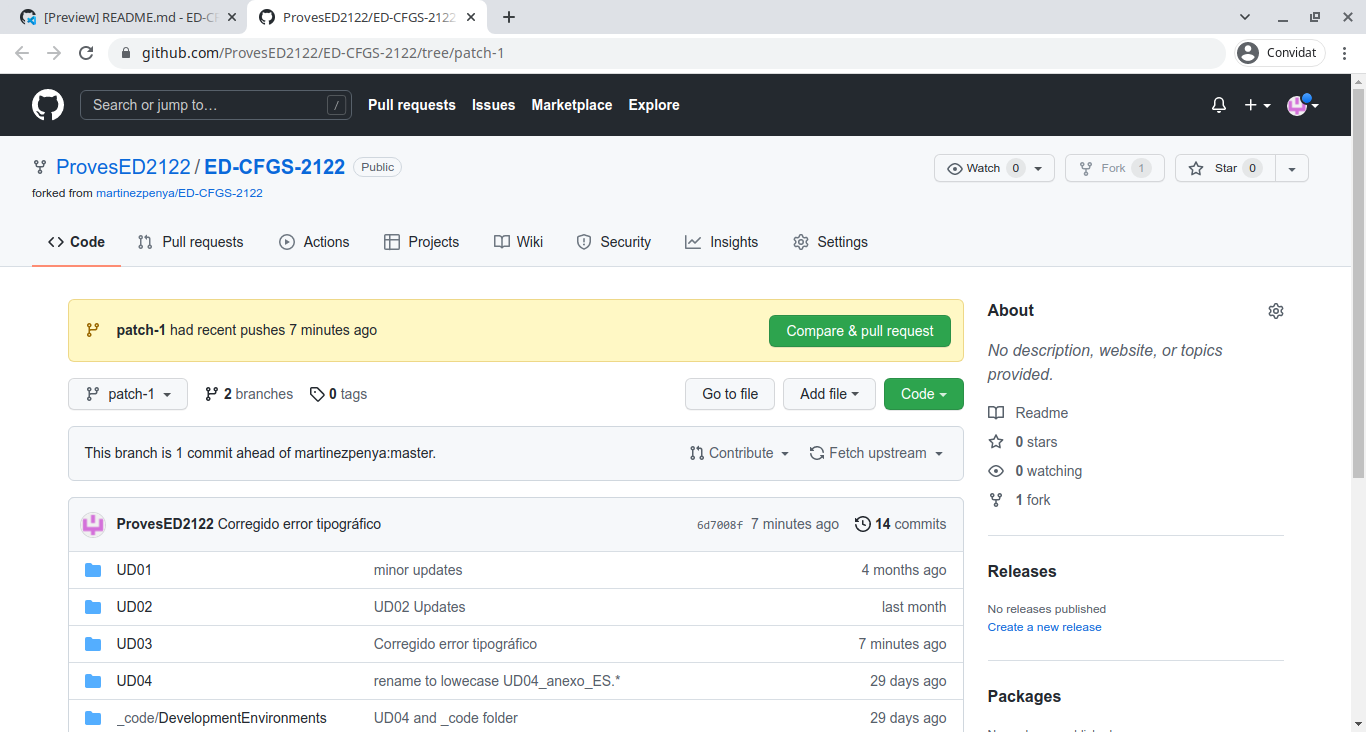
Task: Click the GitHub Octocat logo
Action: coord(48,105)
